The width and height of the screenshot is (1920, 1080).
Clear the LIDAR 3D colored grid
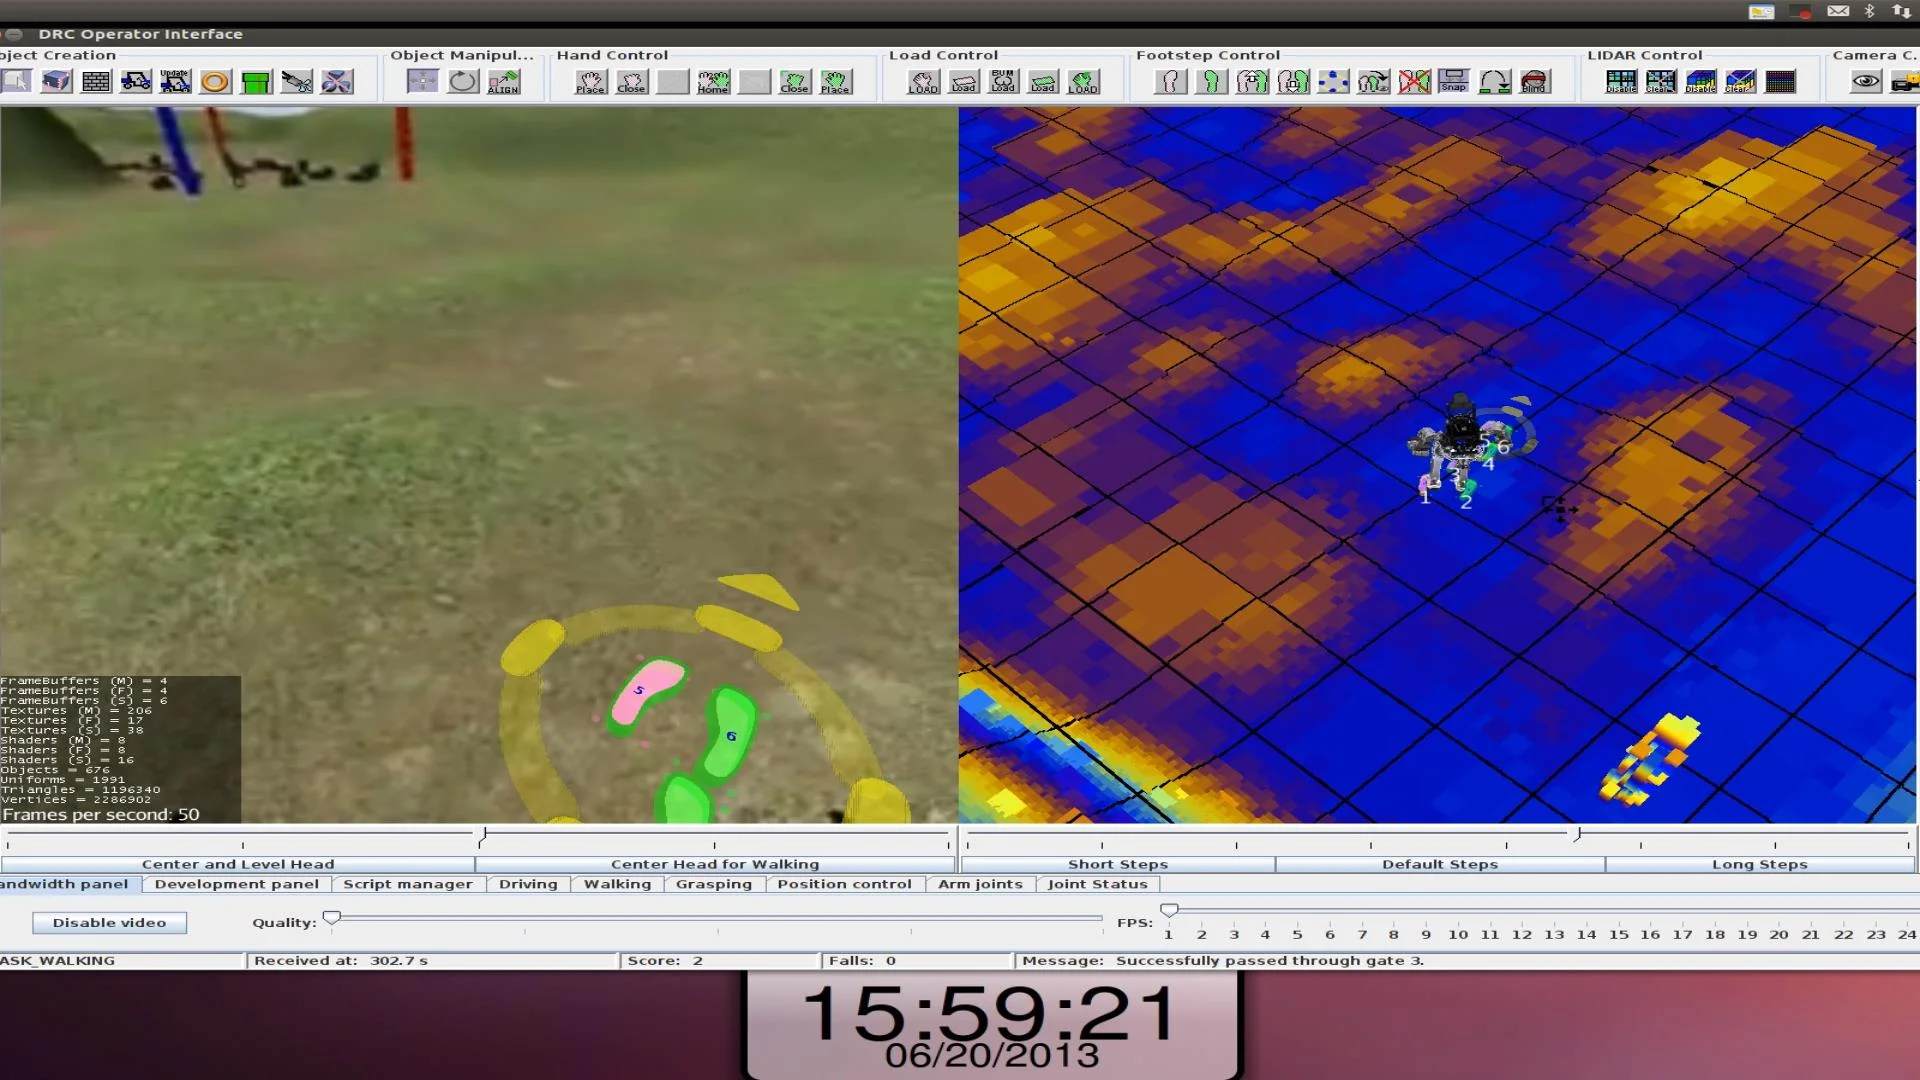click(x=1740, y=81)
